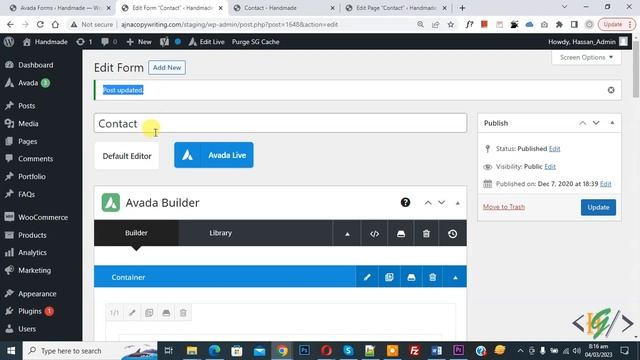640x360 pixels.
Task: Open the Screen Options dropdown
Action: click(x=587, y=58)
